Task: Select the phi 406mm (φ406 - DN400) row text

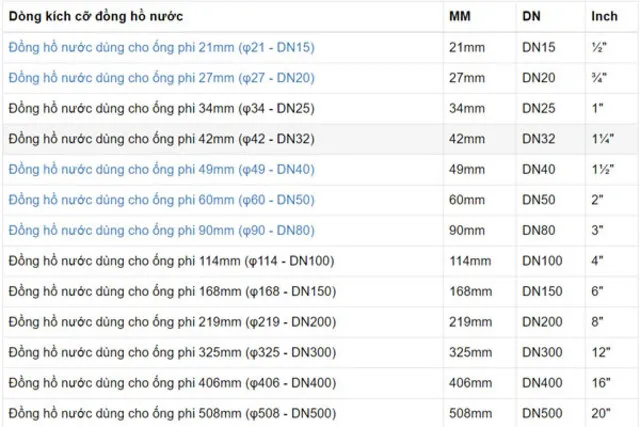Action: 171,383
